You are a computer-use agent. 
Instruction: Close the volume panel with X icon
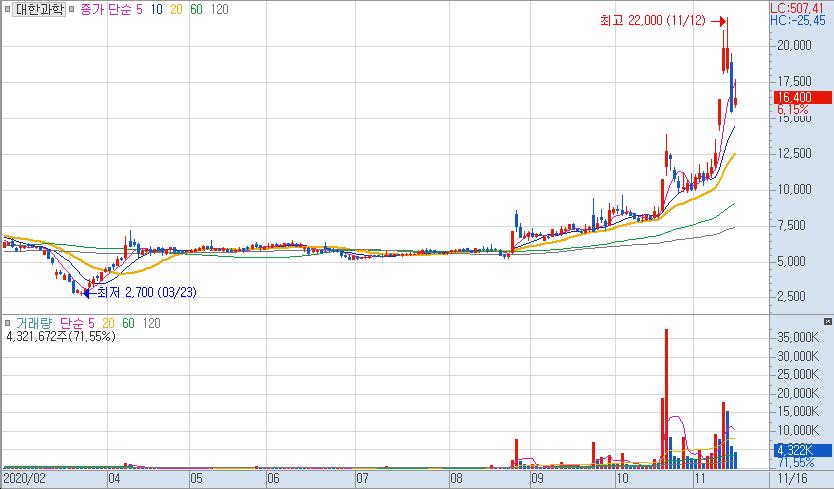pos(828,321)
